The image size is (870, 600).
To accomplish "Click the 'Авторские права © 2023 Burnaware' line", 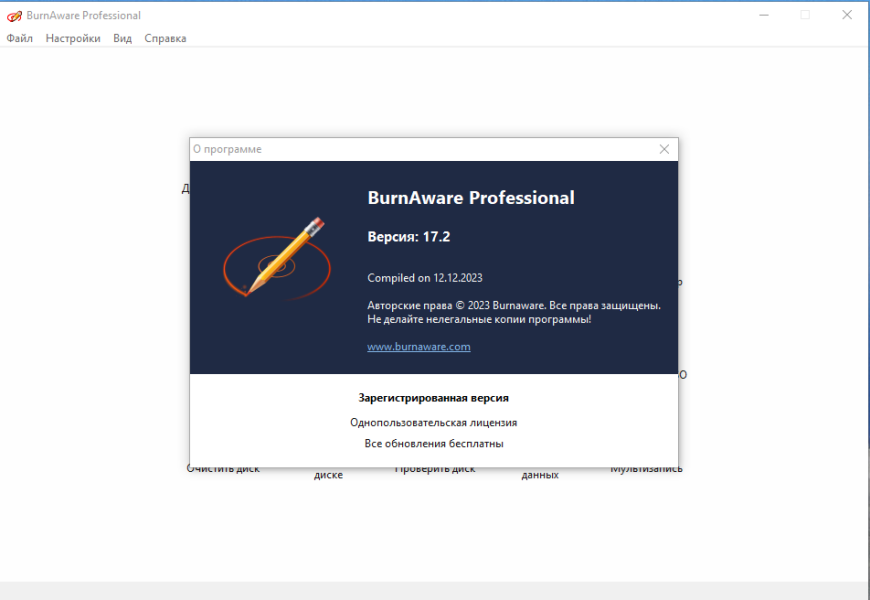I will 514,305.
